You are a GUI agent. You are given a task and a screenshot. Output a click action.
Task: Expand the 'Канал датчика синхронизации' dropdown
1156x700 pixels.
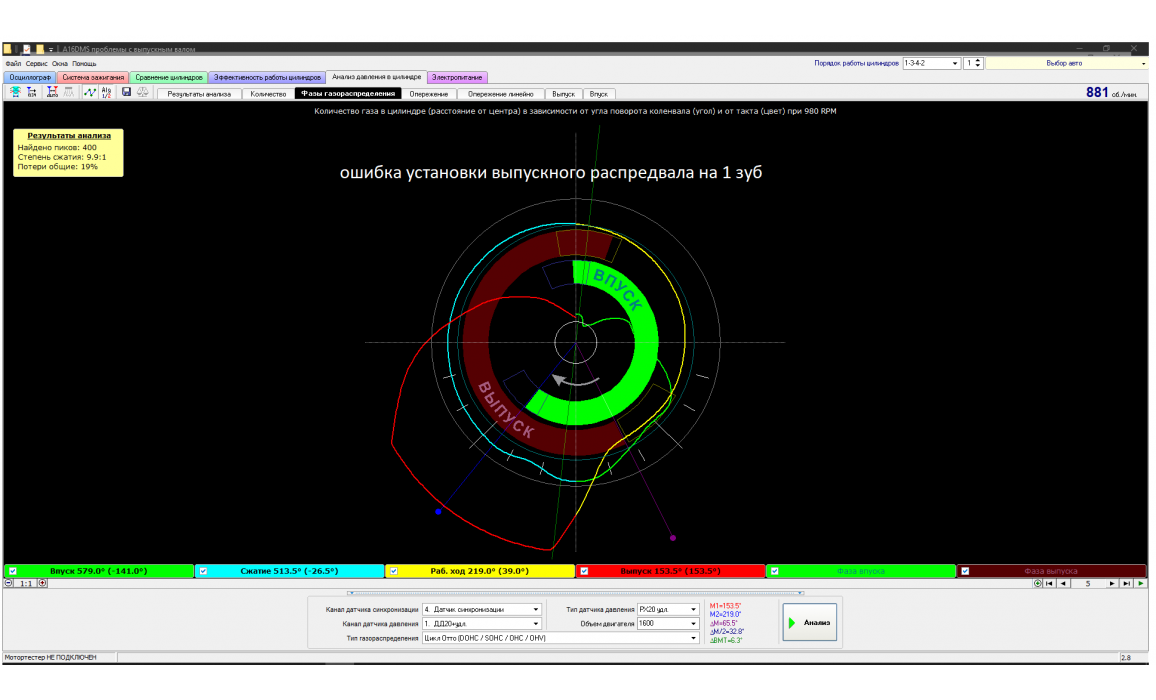tap(536, 609)
